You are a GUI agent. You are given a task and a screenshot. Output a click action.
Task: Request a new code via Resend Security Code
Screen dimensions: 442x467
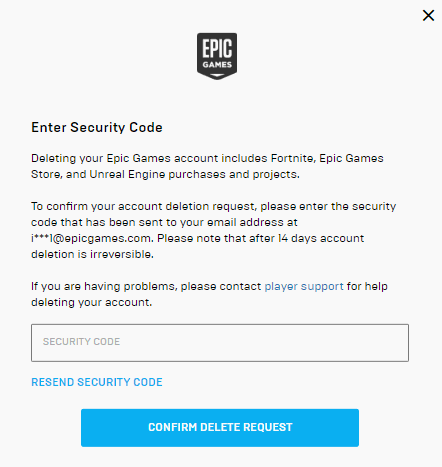point(97,382)
